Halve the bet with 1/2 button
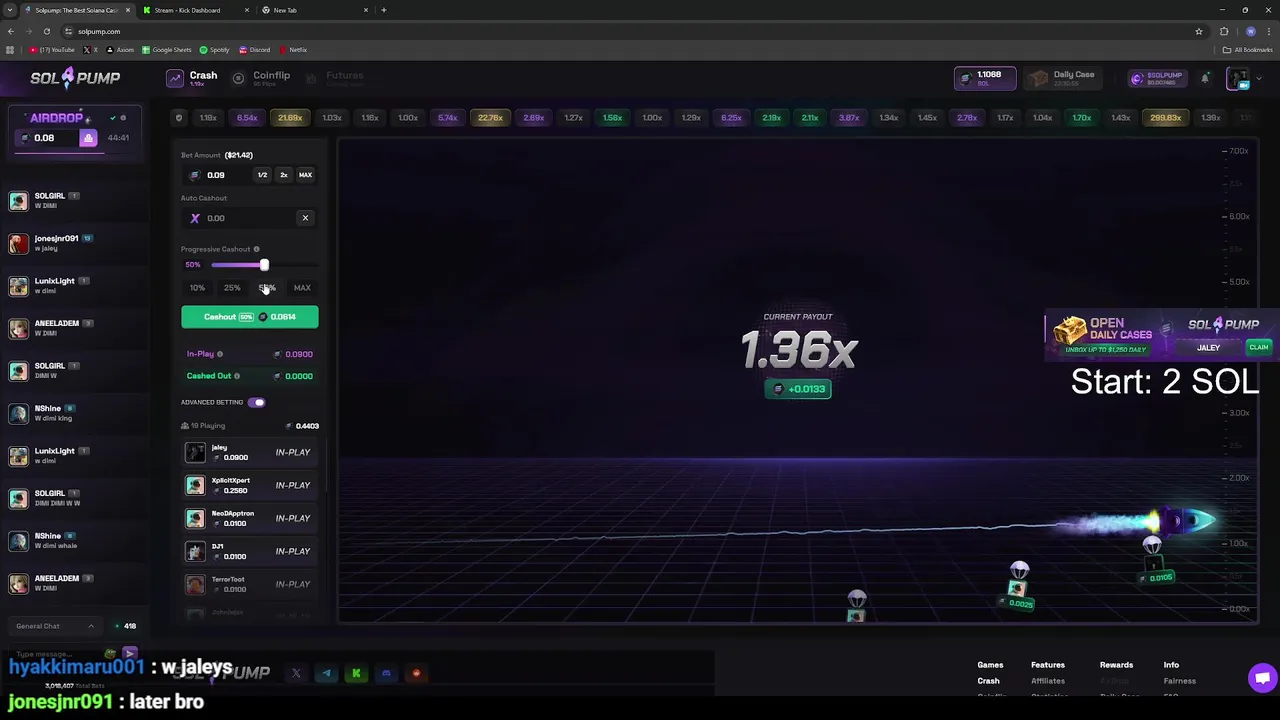This screenshot has height=720, width=1280. (x=262, y=175)
